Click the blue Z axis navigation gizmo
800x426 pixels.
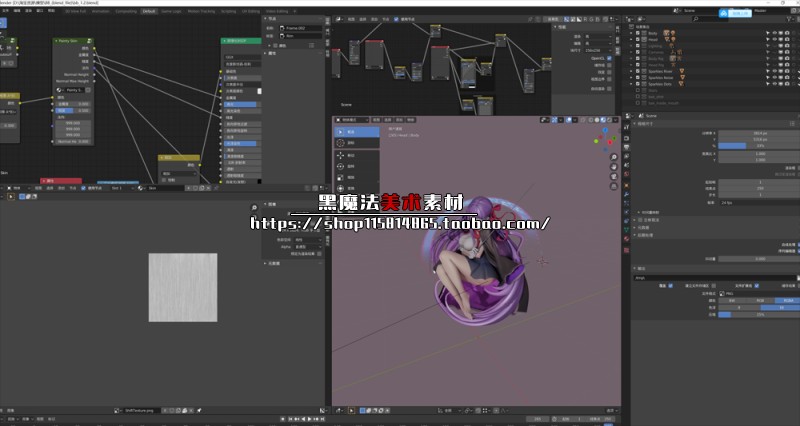tap(605, 131)
